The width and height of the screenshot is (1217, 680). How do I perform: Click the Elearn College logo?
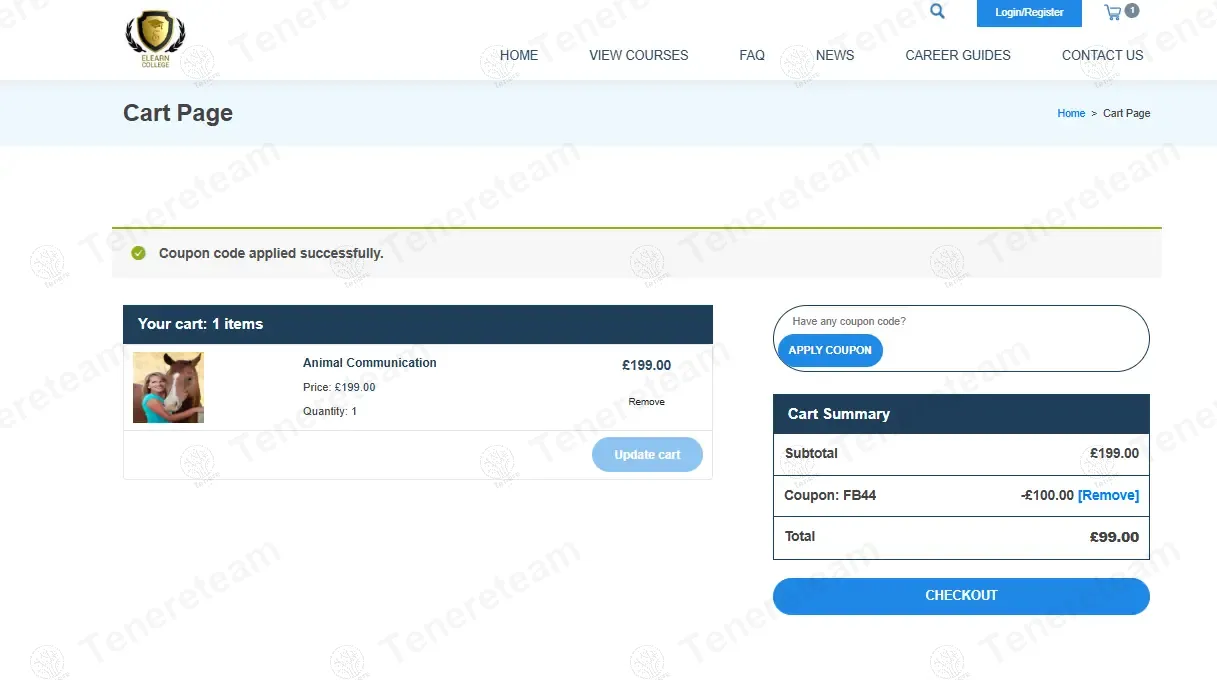tap(155, 39)
